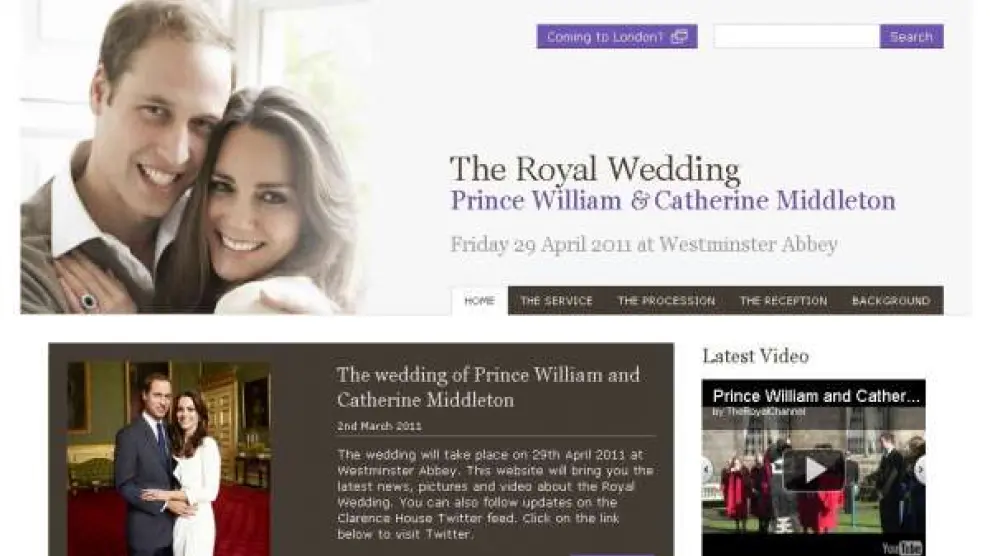Image resolution: width=990 pixels, height=556 pixels.
Task: Click the YouTube logo in the video player
Action: point(902,548)
